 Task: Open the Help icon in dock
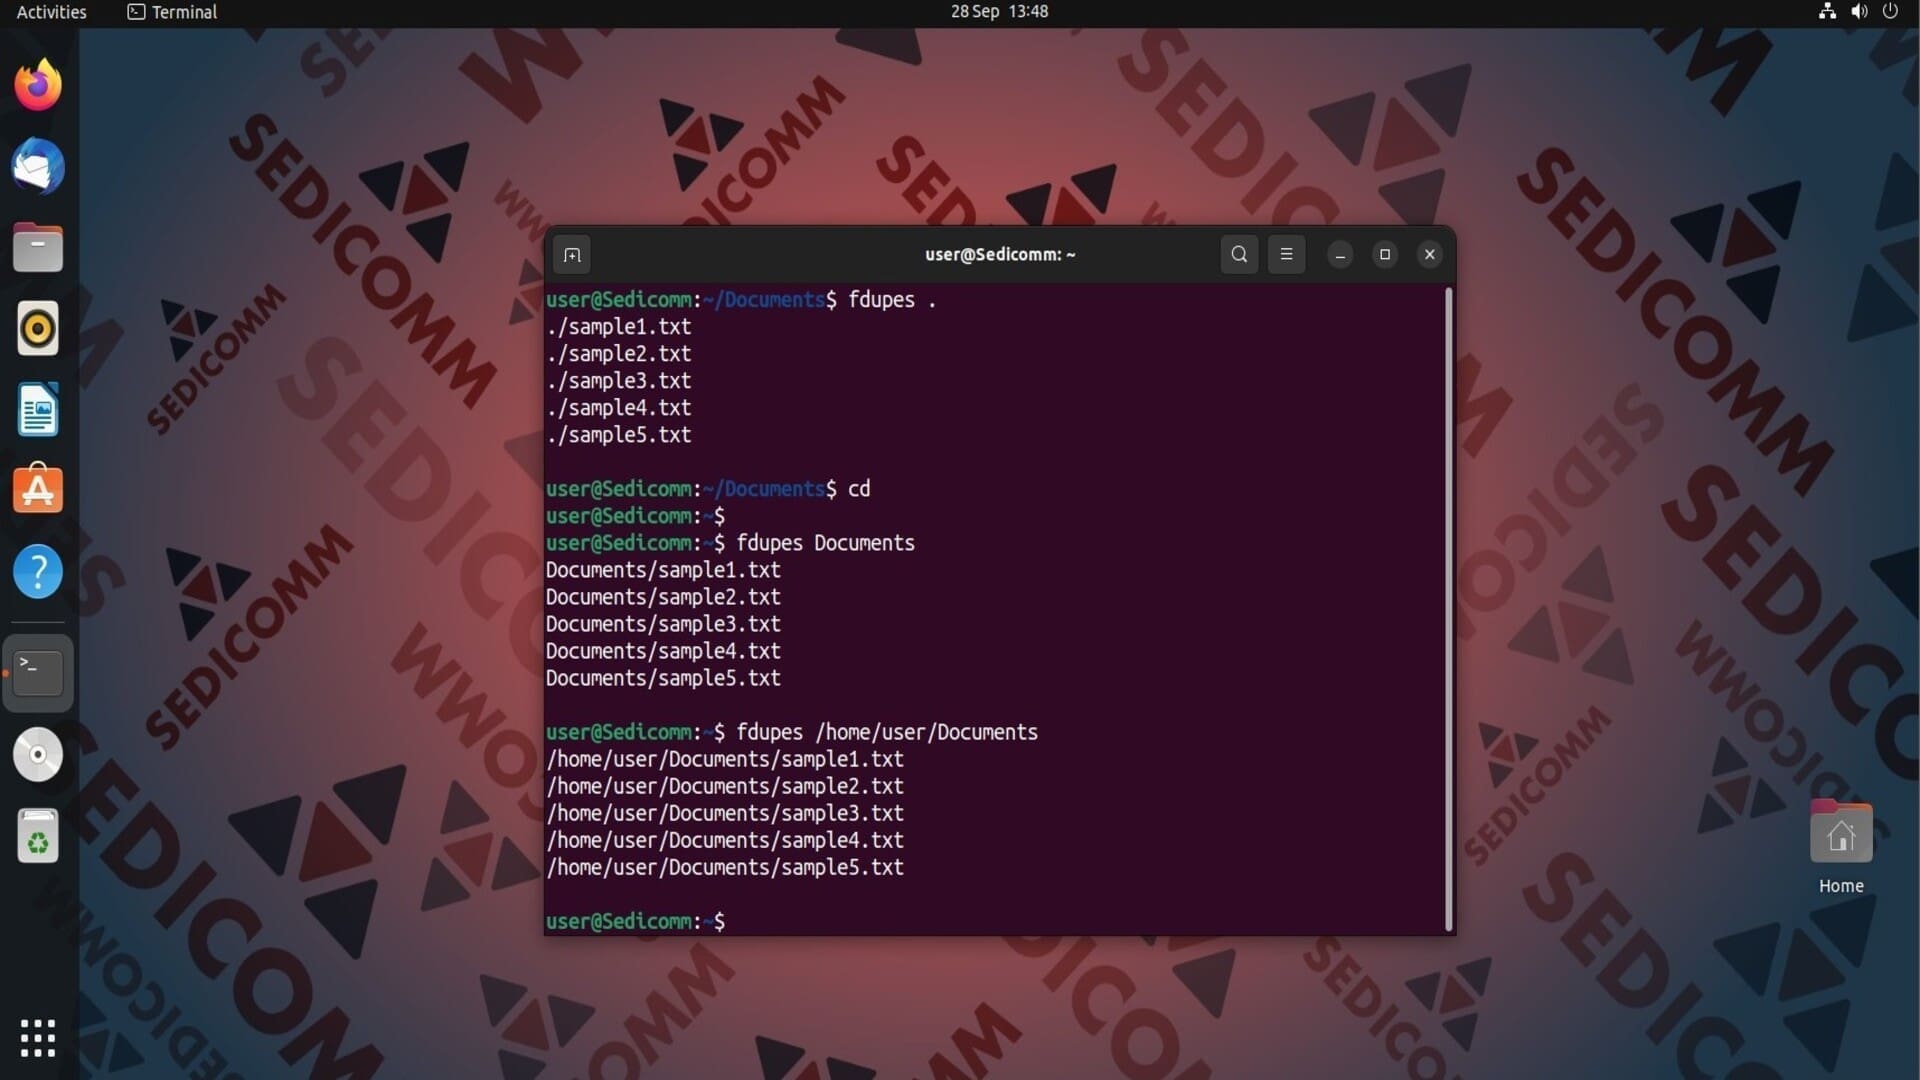click(x=38, y=572)
